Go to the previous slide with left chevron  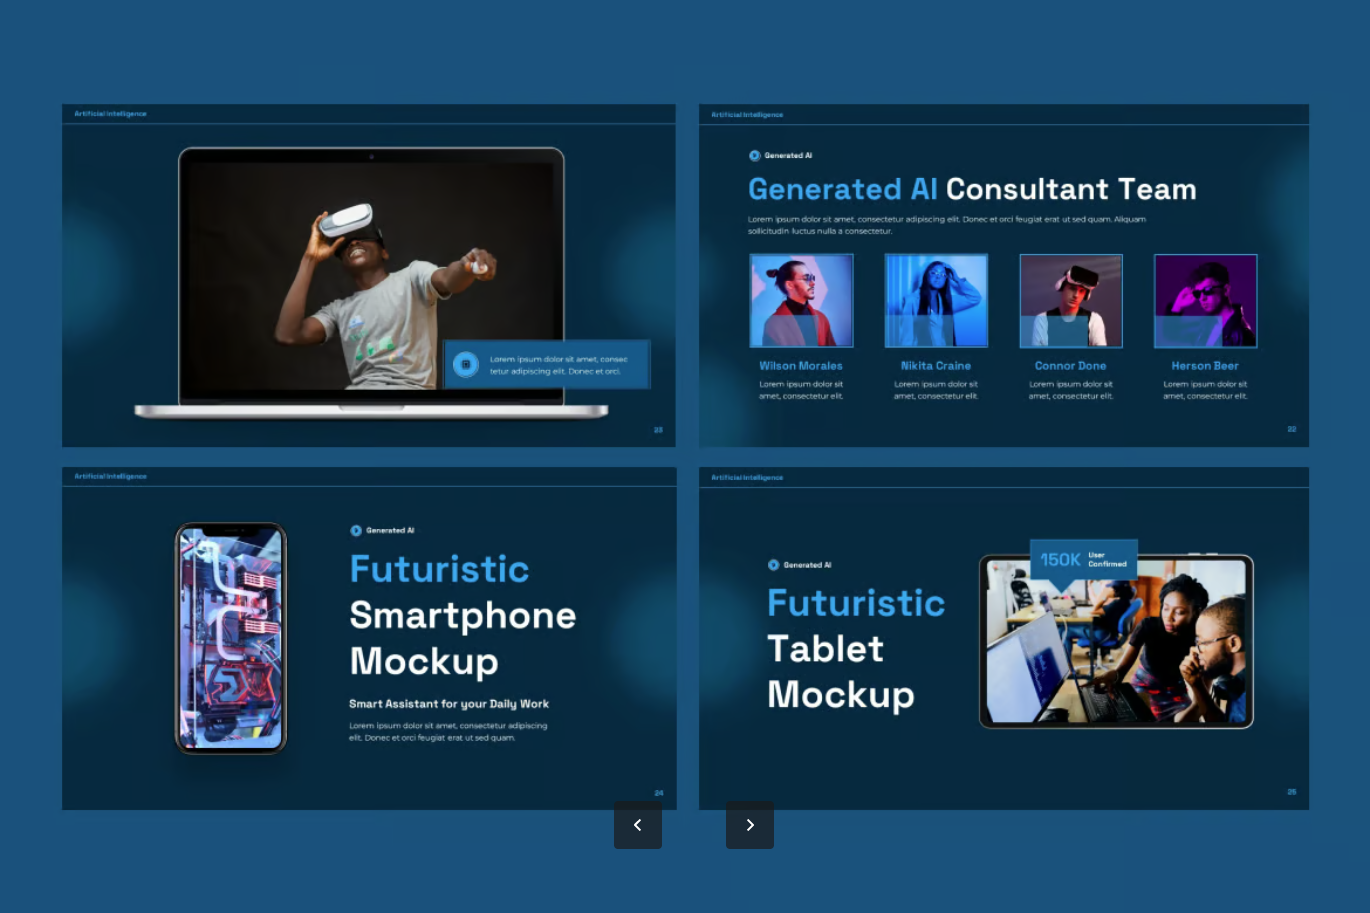click(x=638, y=825)
